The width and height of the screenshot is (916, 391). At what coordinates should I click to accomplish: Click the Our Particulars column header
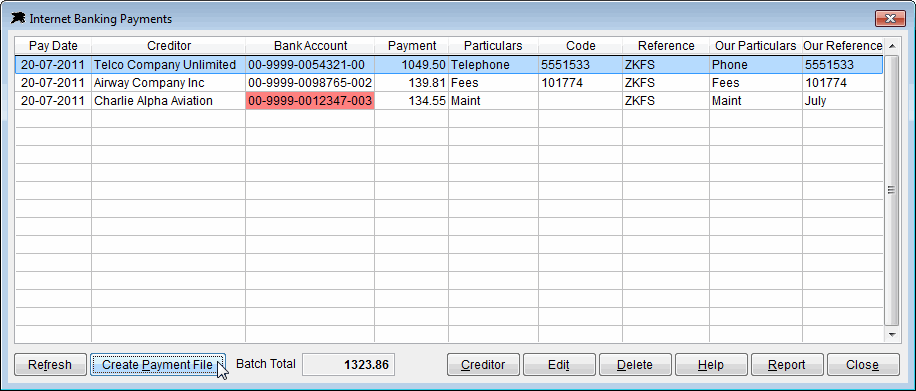(756, 46)
